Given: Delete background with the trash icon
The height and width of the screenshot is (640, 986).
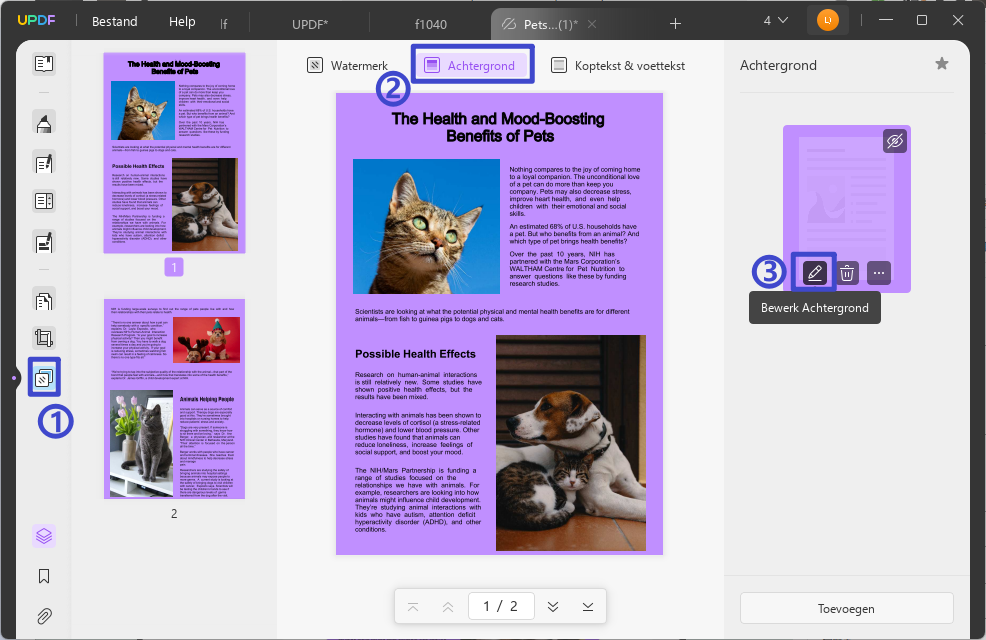Looking at the screenshot, I should (847, 273).
